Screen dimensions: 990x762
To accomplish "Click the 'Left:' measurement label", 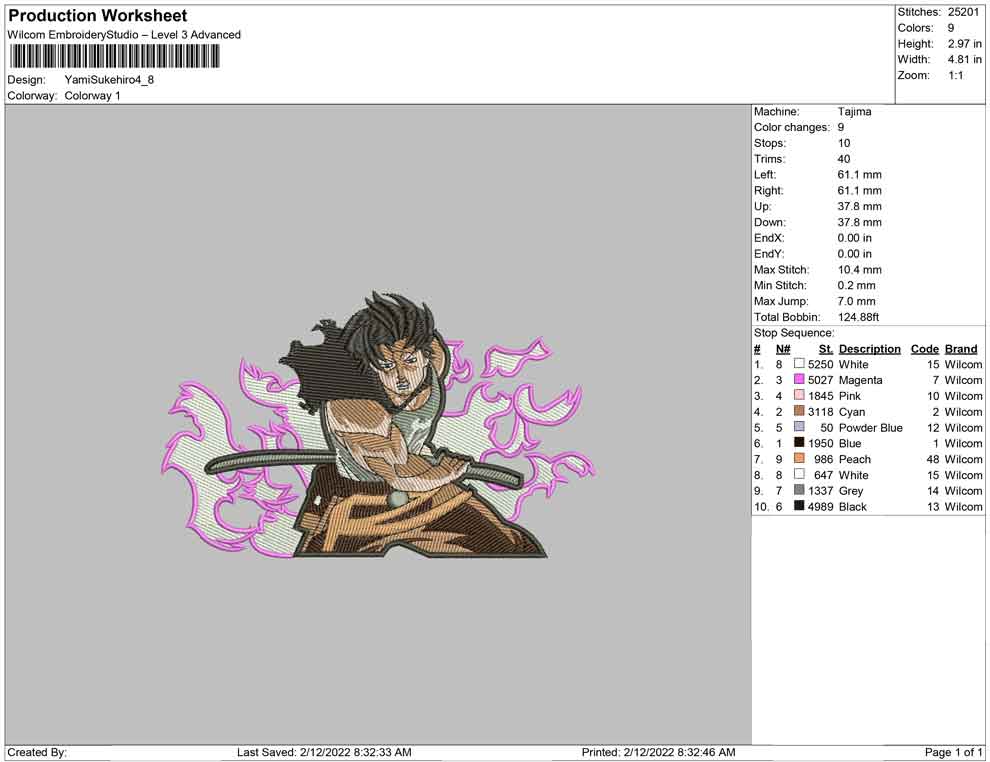I will [765, 175].
